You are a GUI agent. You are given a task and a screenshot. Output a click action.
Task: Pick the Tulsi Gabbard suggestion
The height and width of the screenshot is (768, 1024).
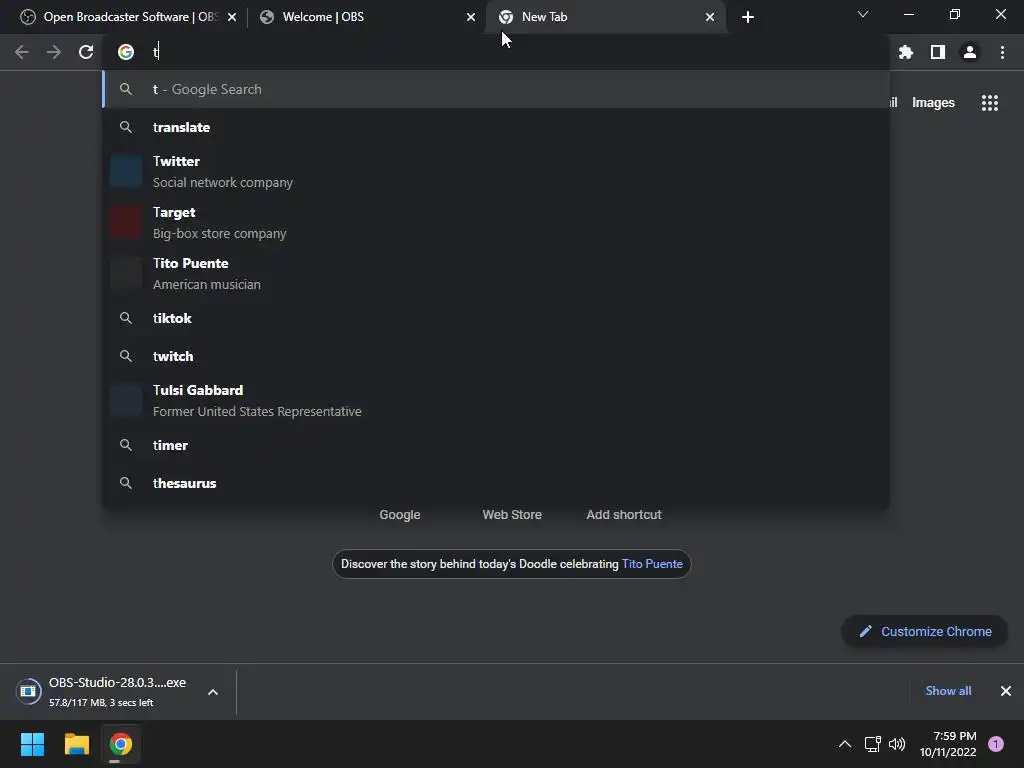click(x=496, y=400)
